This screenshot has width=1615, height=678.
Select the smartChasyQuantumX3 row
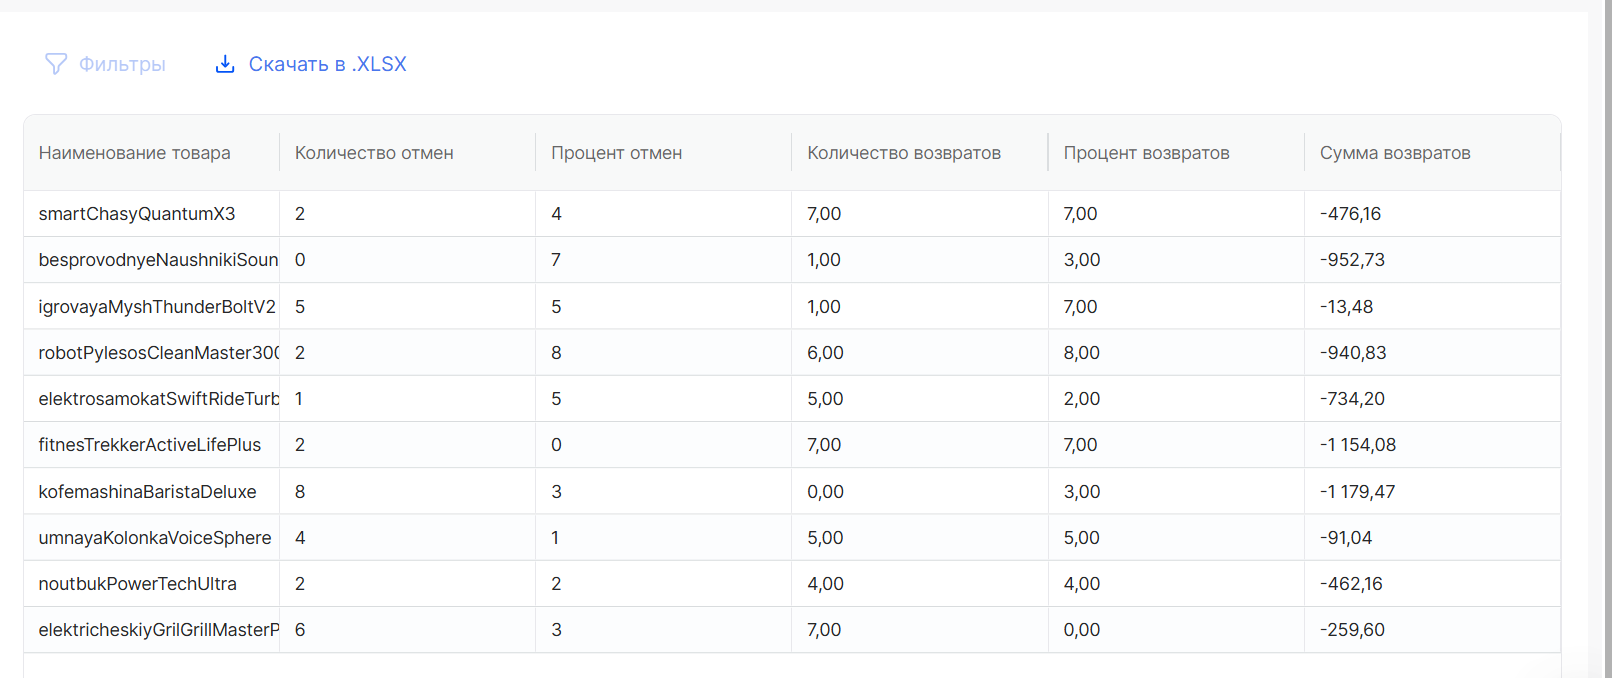point(137,214)
